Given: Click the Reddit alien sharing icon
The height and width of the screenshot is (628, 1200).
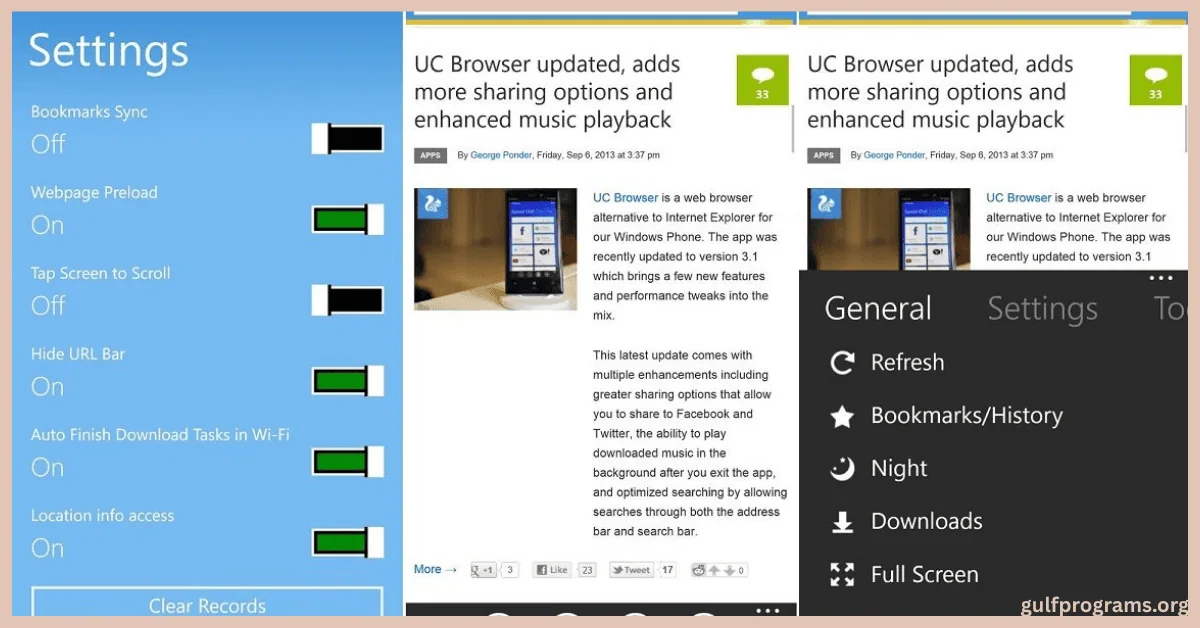Looking at the screenshot, I should pos(698,569).
